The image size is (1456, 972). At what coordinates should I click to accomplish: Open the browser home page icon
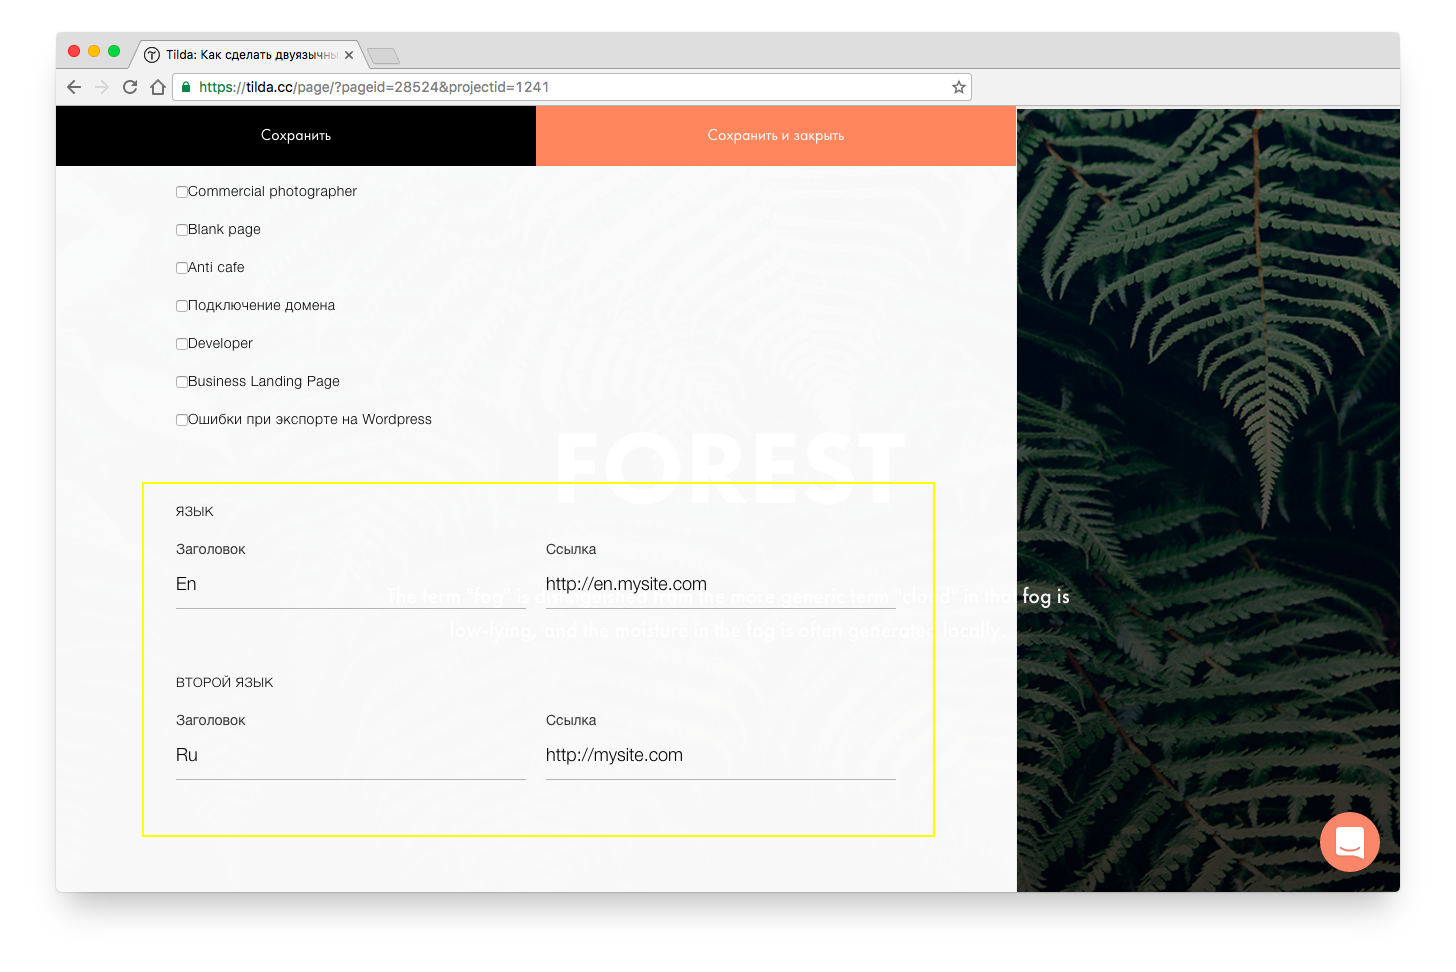(x=158, y=87)
